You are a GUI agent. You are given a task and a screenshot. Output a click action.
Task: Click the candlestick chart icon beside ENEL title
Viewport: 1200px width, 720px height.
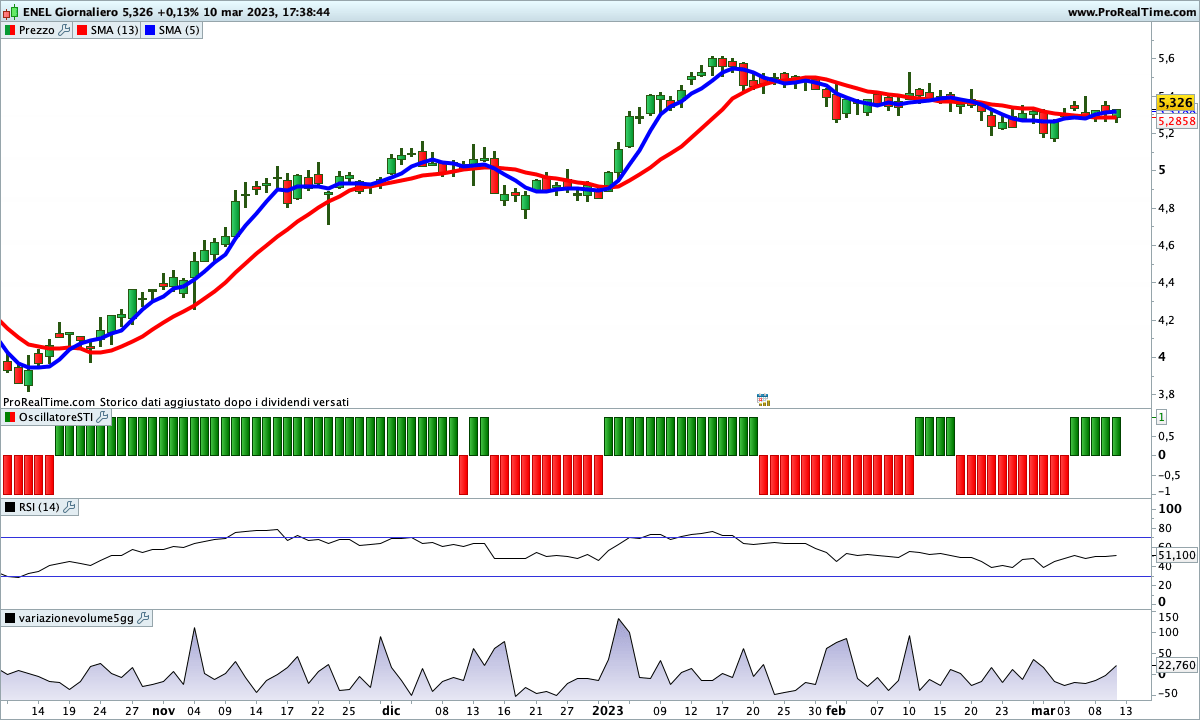[x=11, y=12]
